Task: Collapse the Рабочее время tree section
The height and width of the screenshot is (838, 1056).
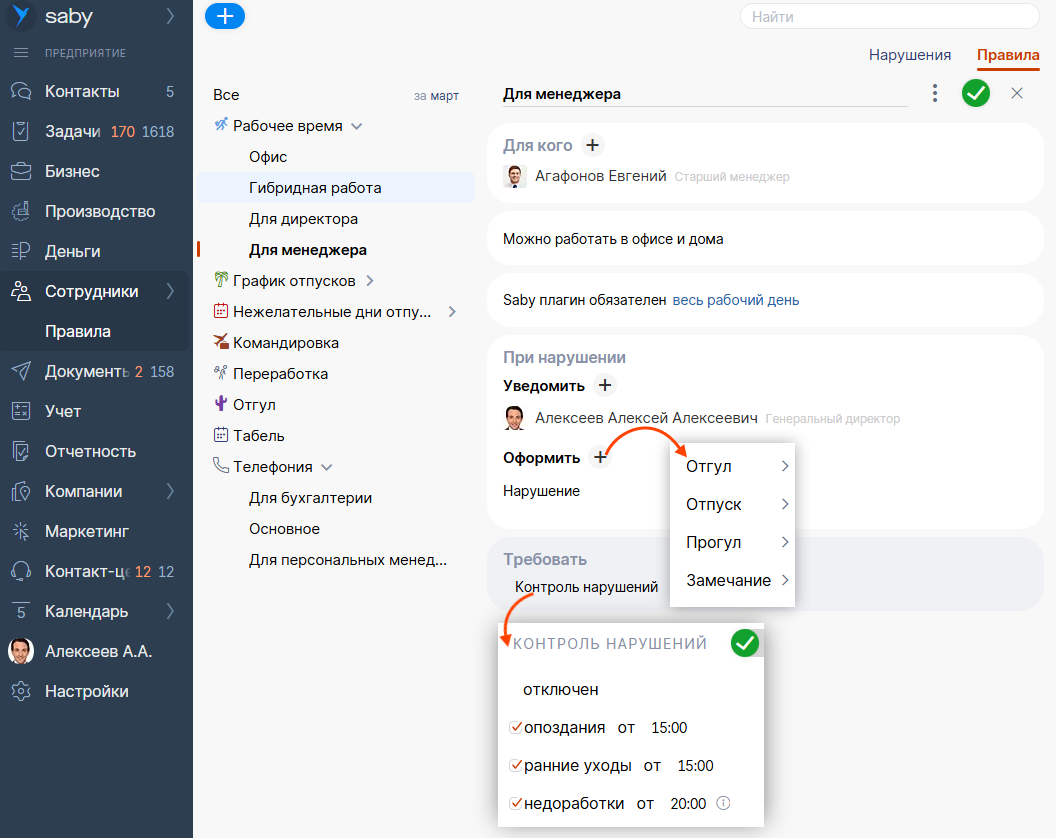Action: point(356,126)
